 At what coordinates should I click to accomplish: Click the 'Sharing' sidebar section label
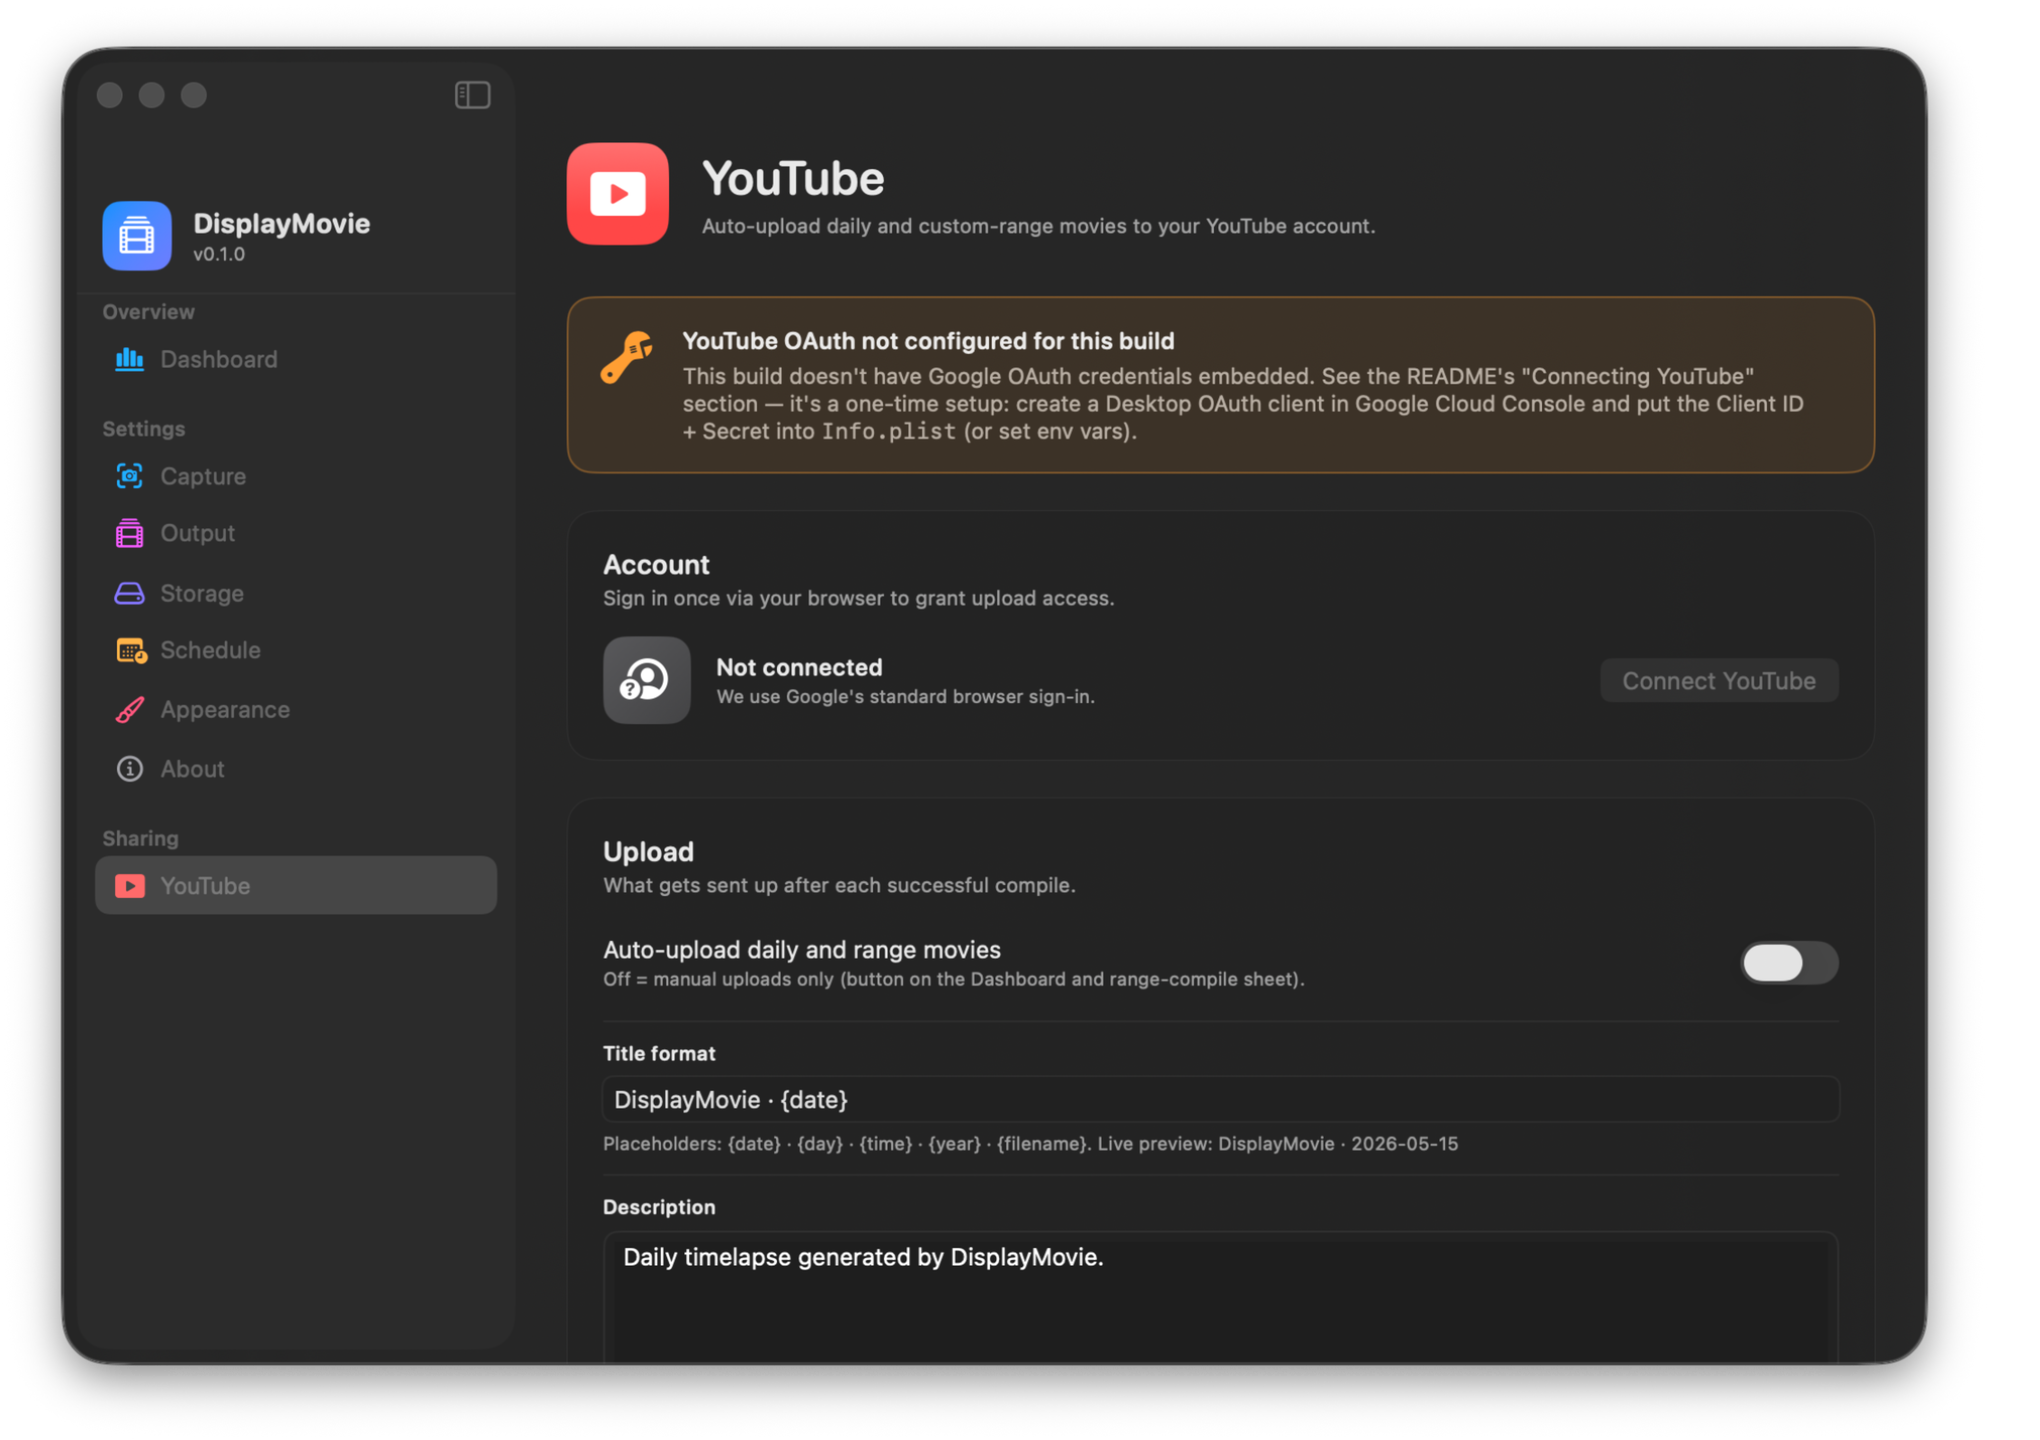point(140,839)
